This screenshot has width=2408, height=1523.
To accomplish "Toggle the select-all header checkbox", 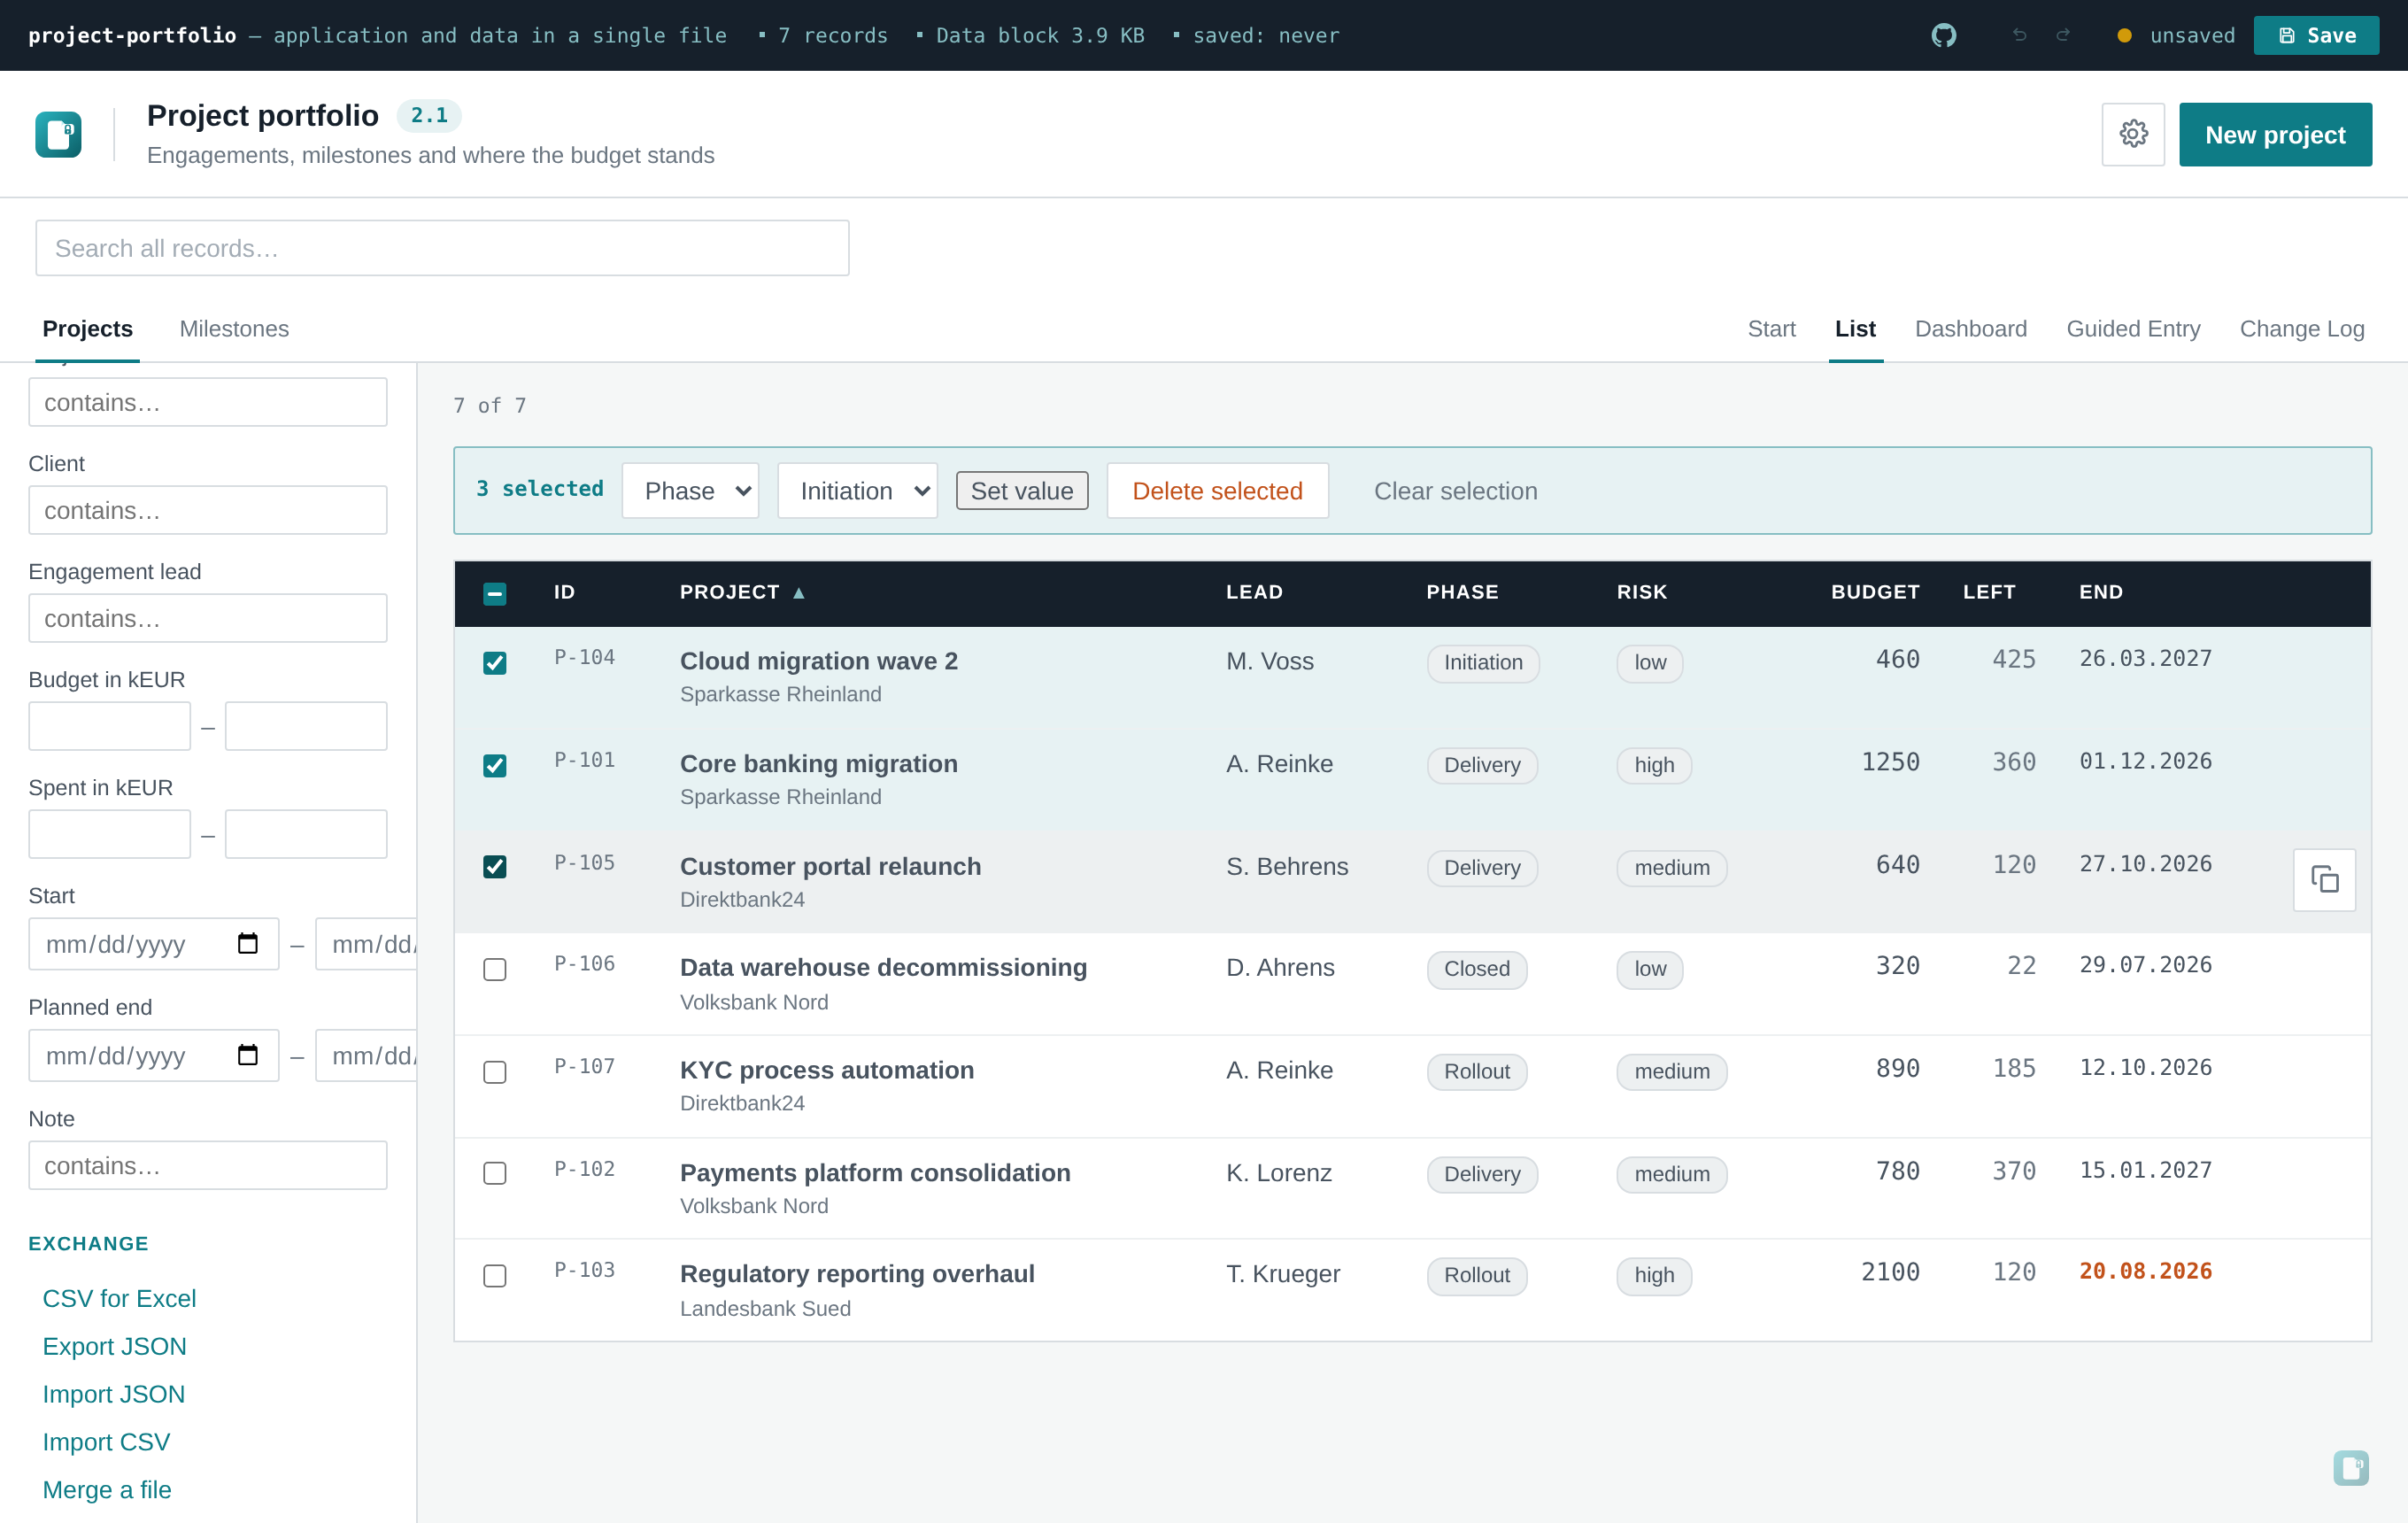I will point(494,593).
